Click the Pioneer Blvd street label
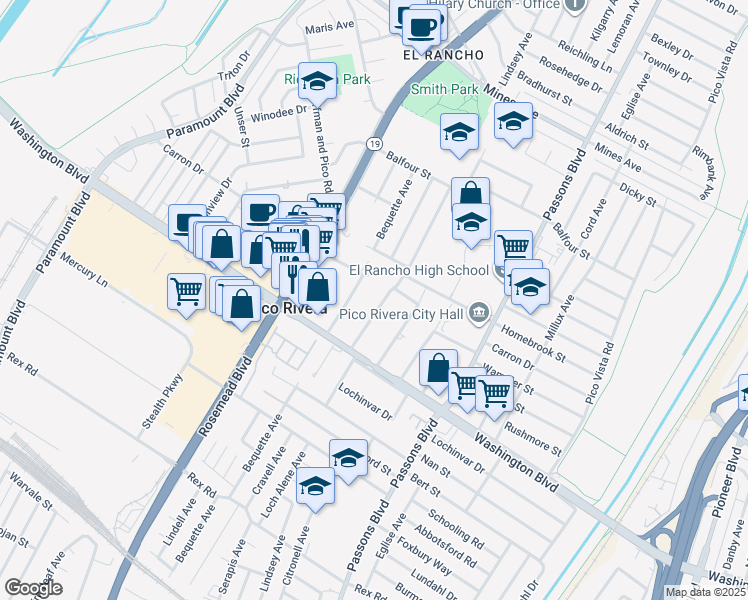Image resolution: width=748 pixels, height=600 pixels. [726, 482]
